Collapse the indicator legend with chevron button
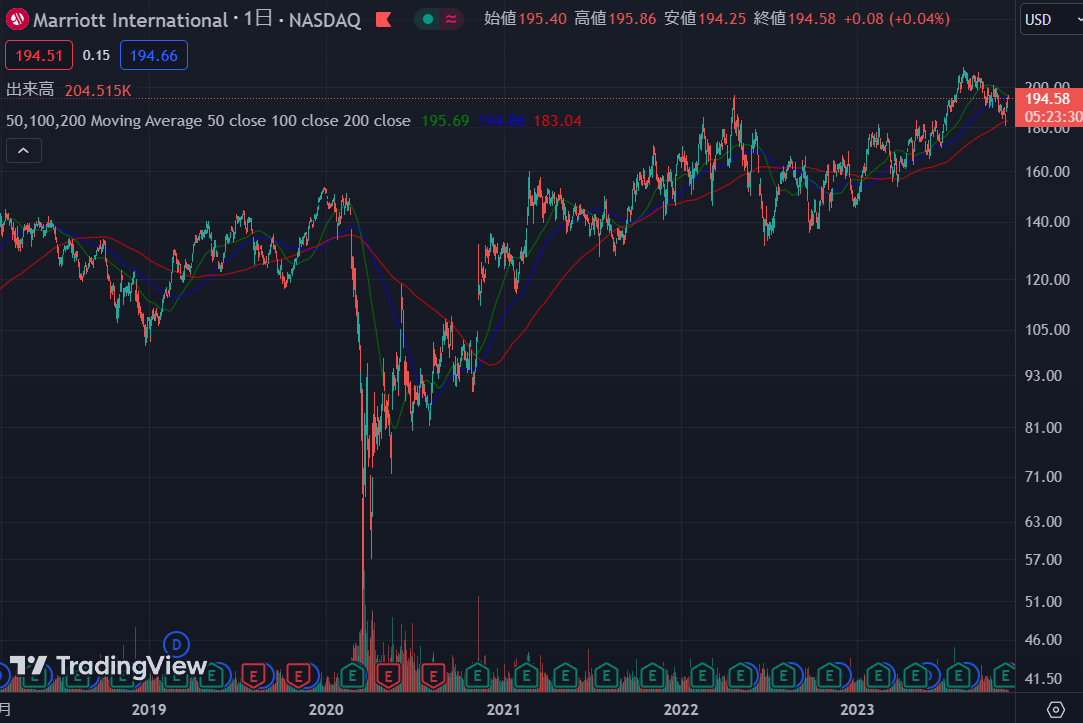This screenshot has width=1083, height=723. pos(23,151)
